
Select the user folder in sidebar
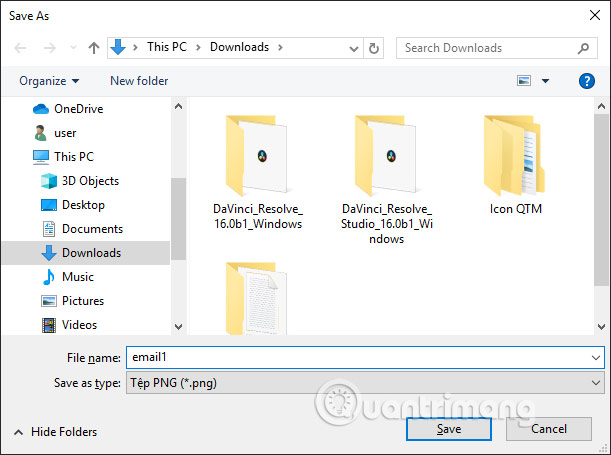point(65,133)
